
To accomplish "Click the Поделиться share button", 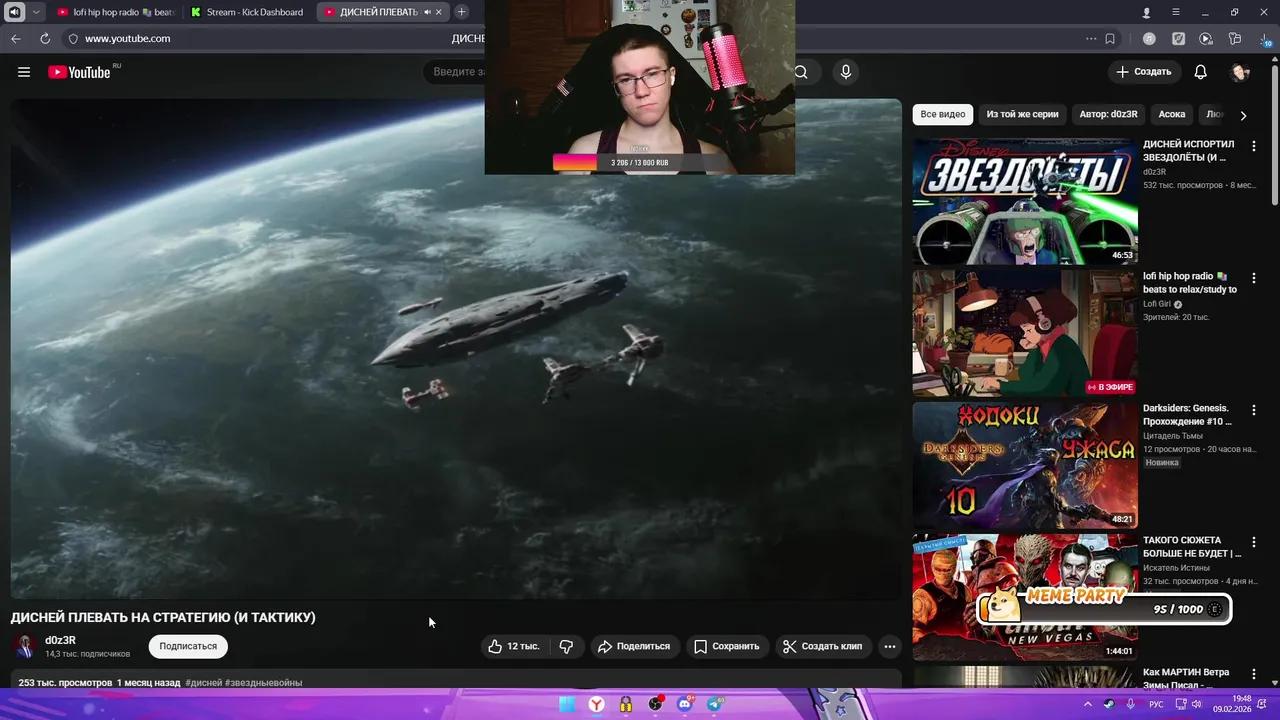I will click(634, 646).
